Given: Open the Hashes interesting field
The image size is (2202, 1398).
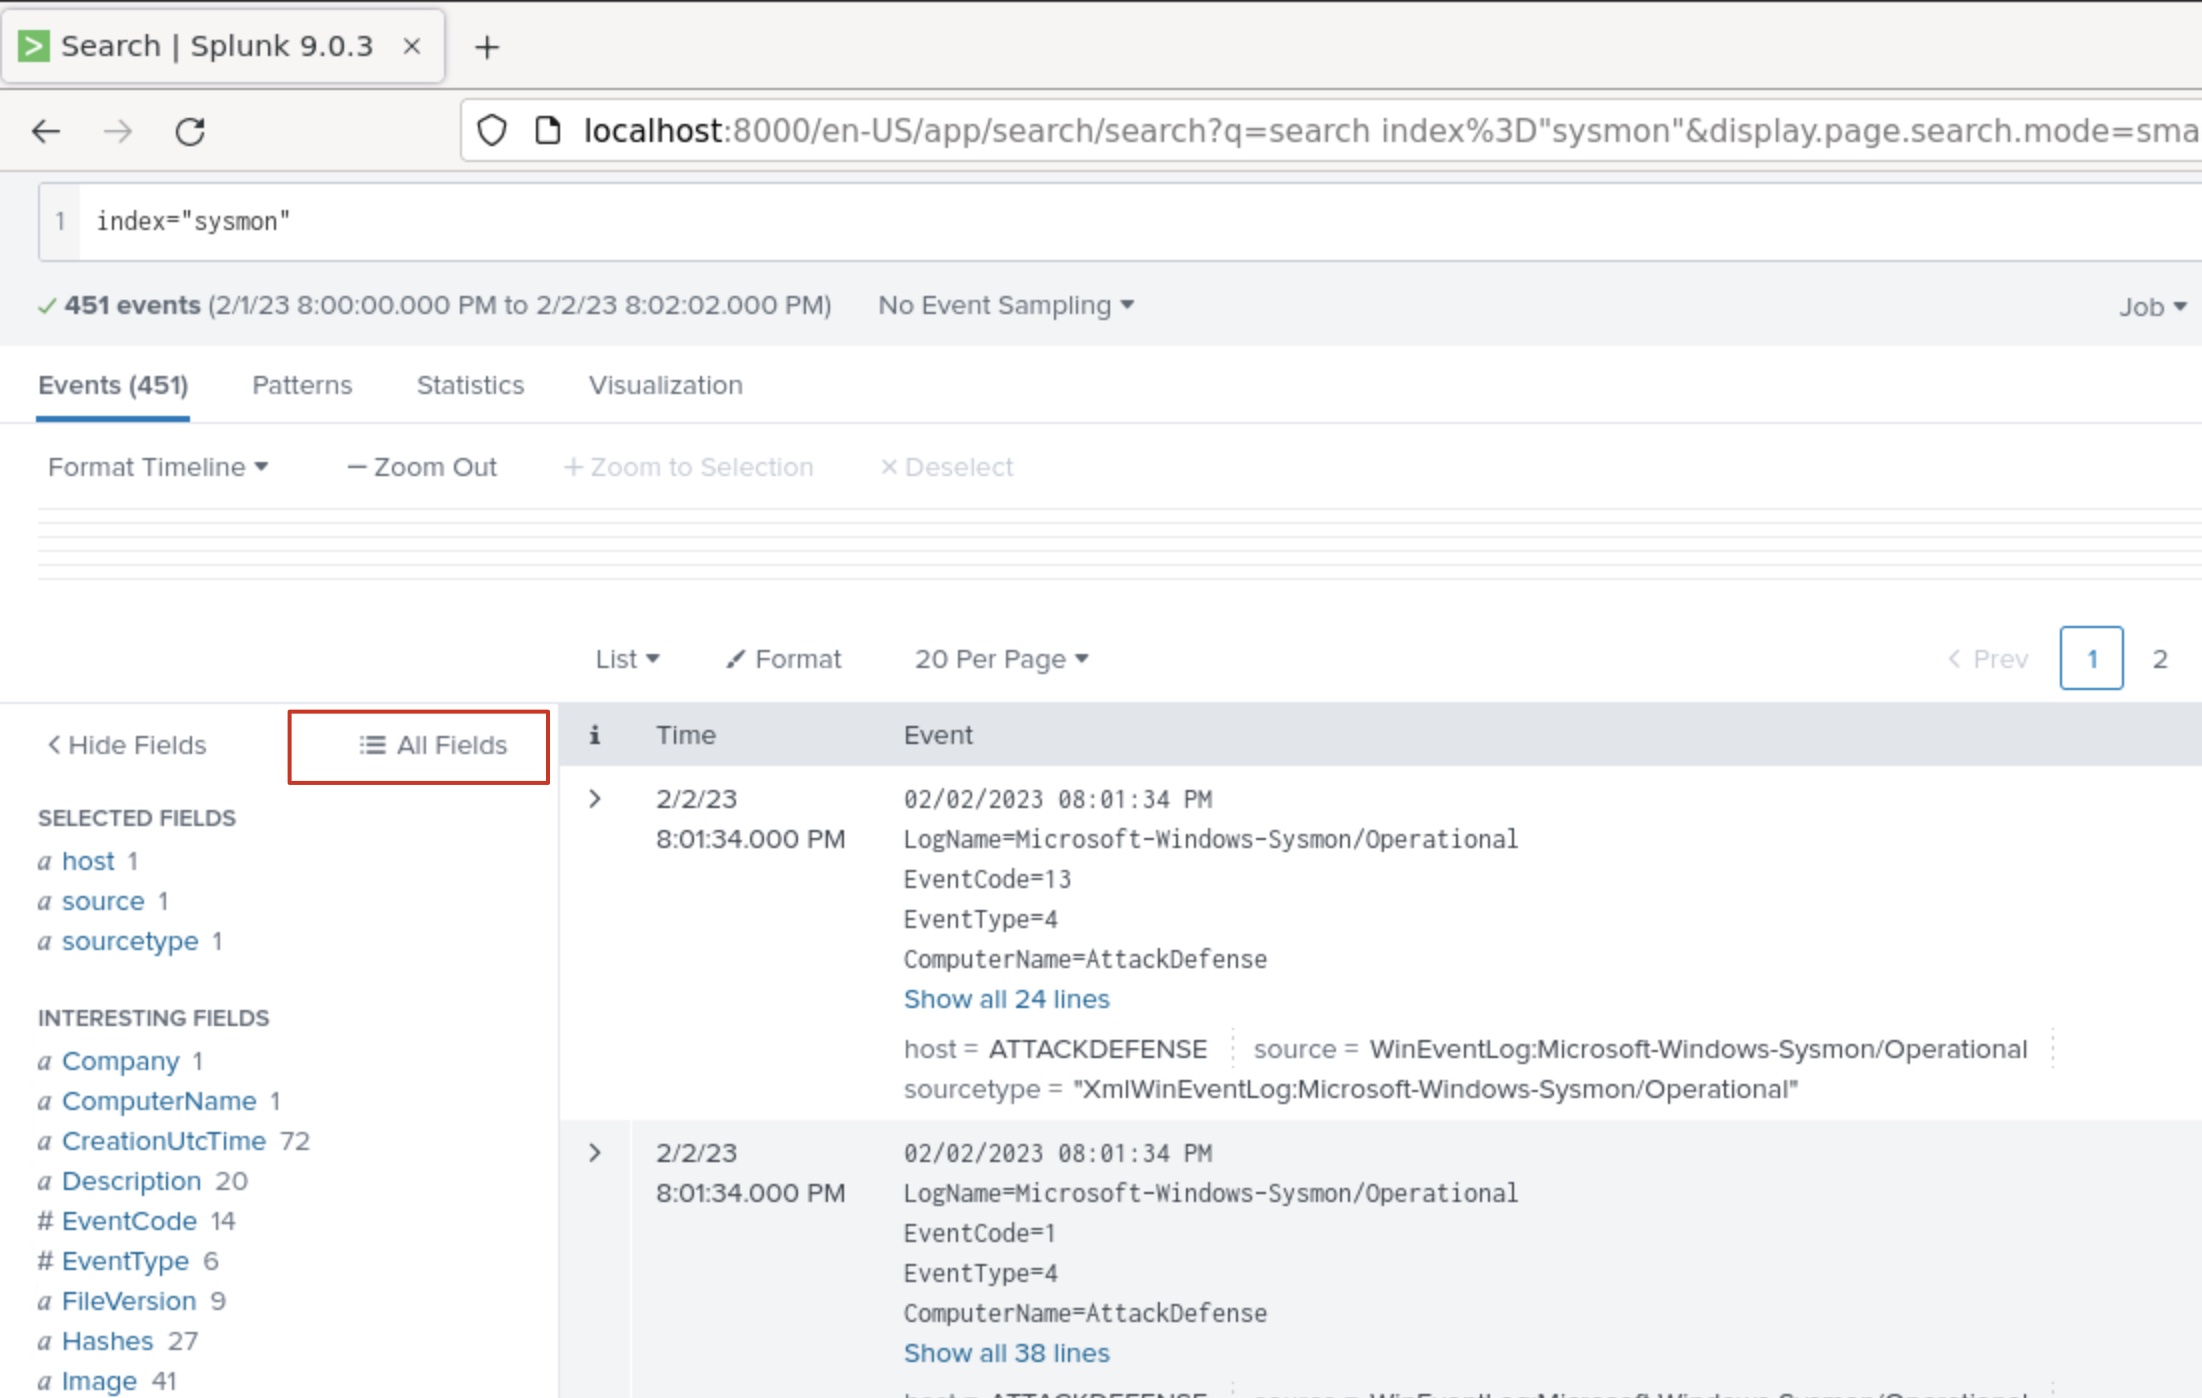Looking at the screenshot, I should tap(107, 1341).
